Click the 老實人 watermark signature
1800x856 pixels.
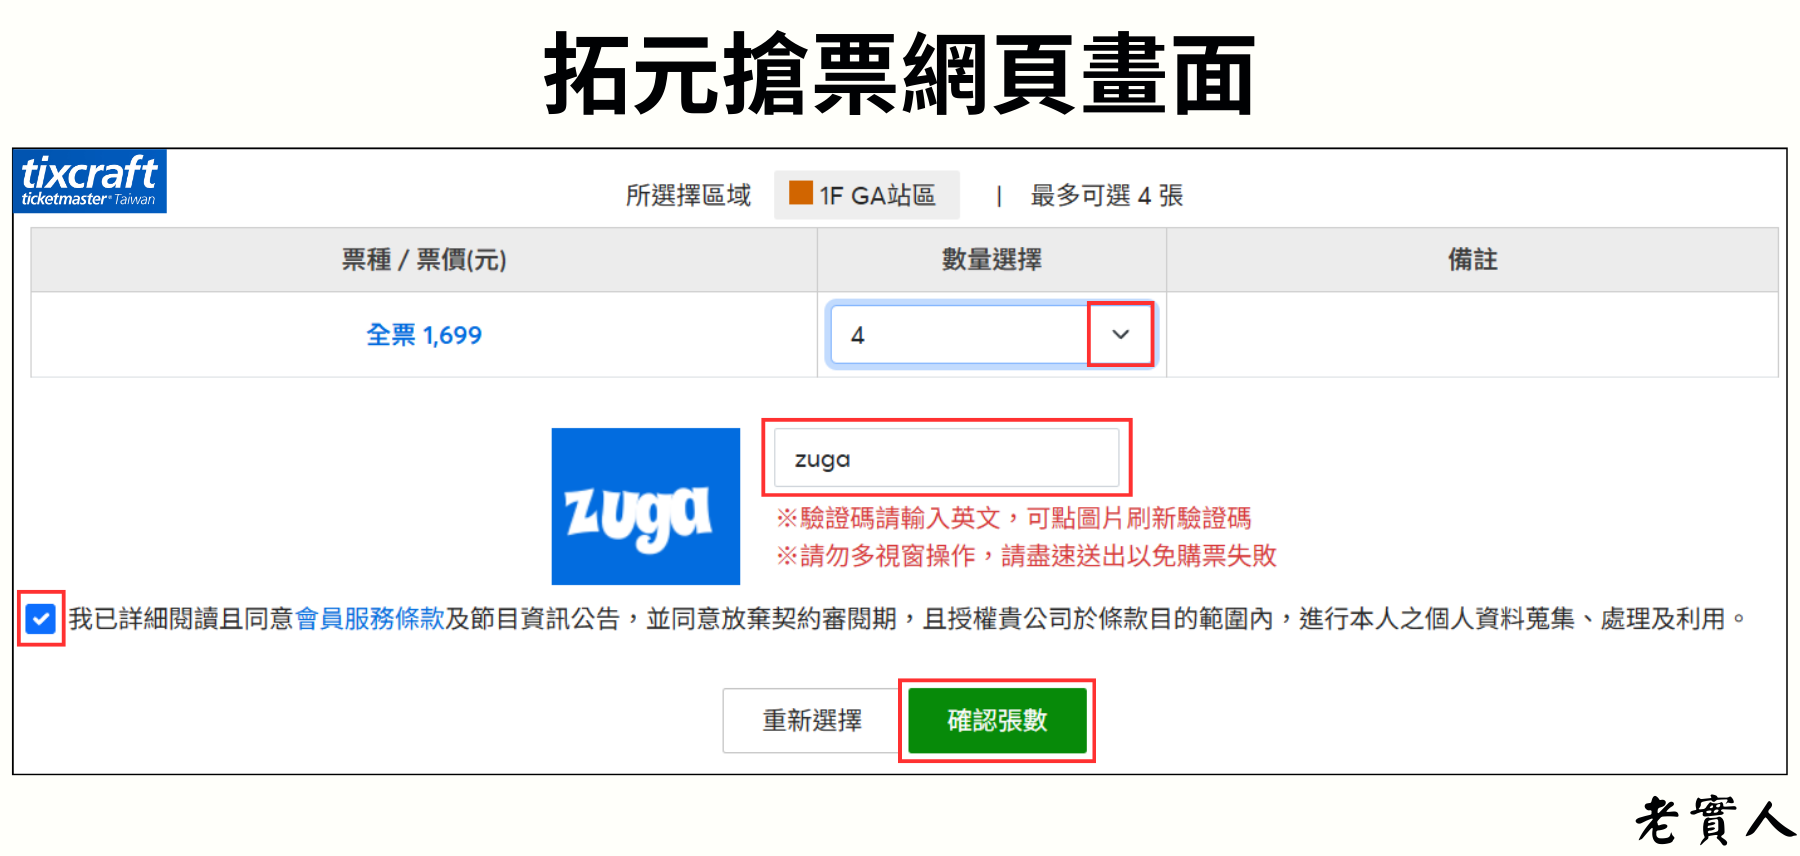pos(1716,820)
